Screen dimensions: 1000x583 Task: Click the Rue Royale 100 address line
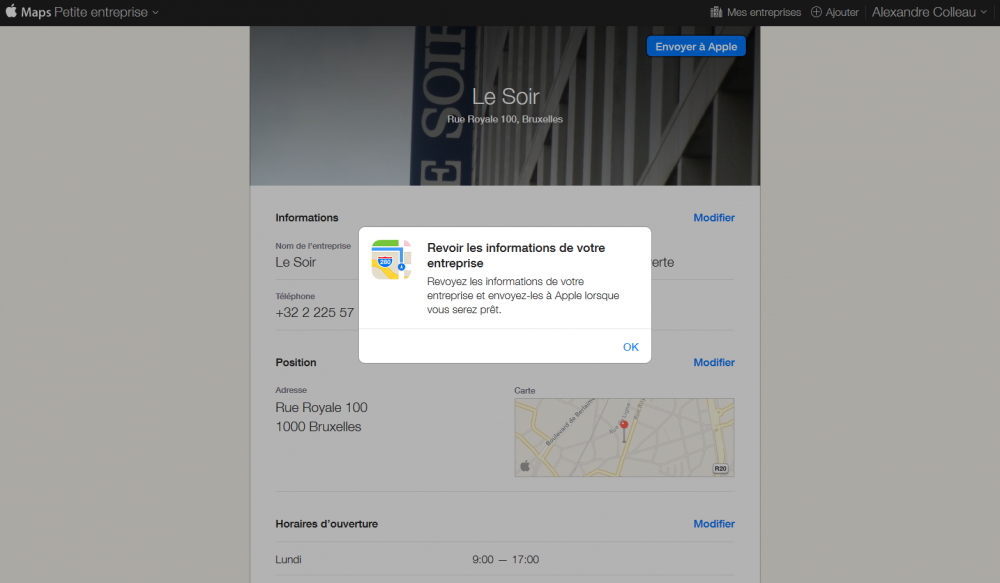pos(321,408)
